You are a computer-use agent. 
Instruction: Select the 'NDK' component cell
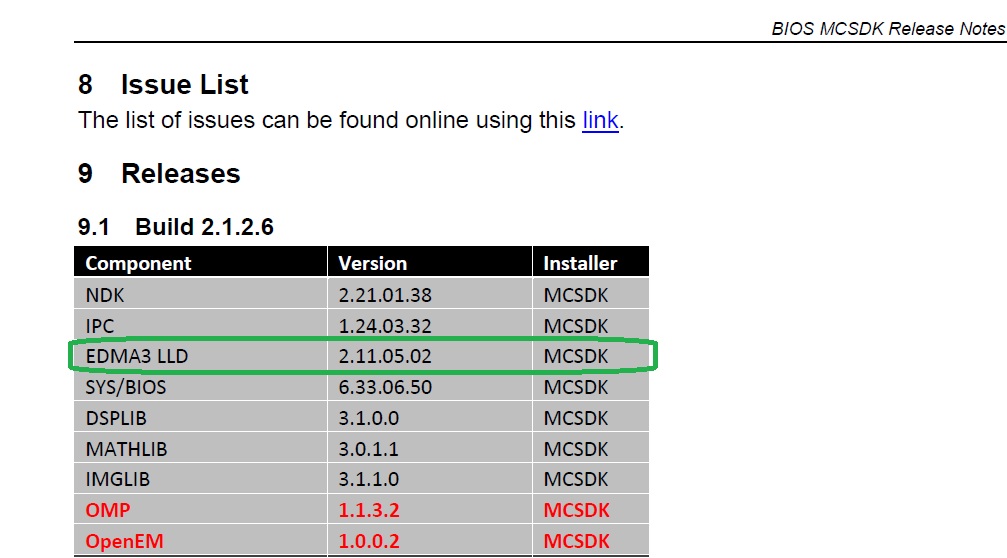coord(200,294)
